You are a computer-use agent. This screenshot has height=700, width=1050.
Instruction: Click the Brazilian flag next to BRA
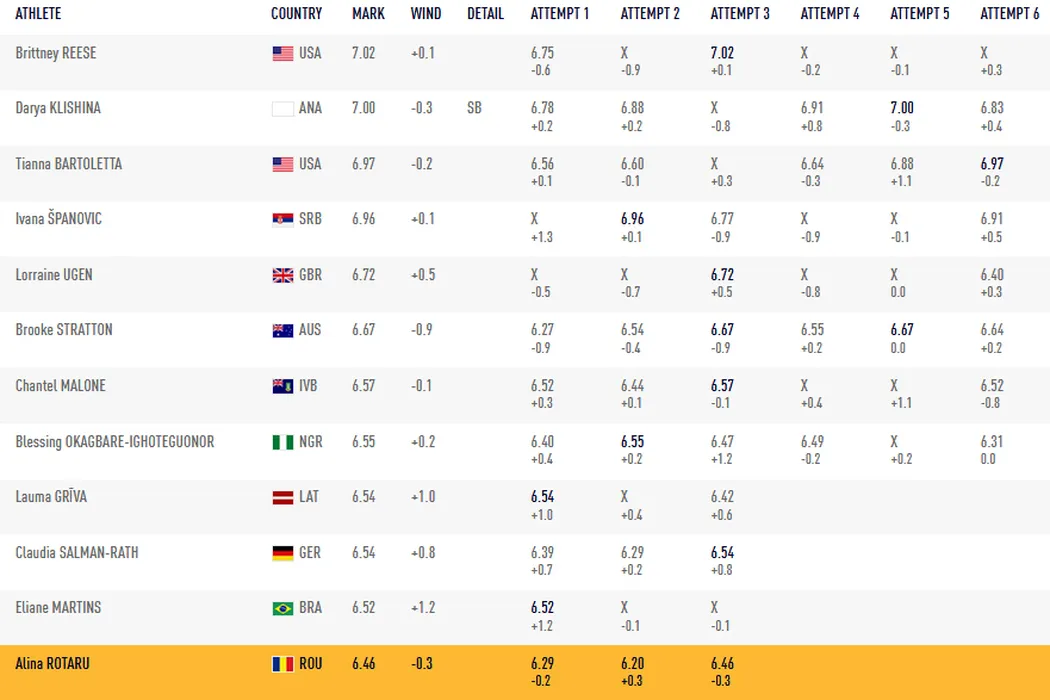coord(283,608)
